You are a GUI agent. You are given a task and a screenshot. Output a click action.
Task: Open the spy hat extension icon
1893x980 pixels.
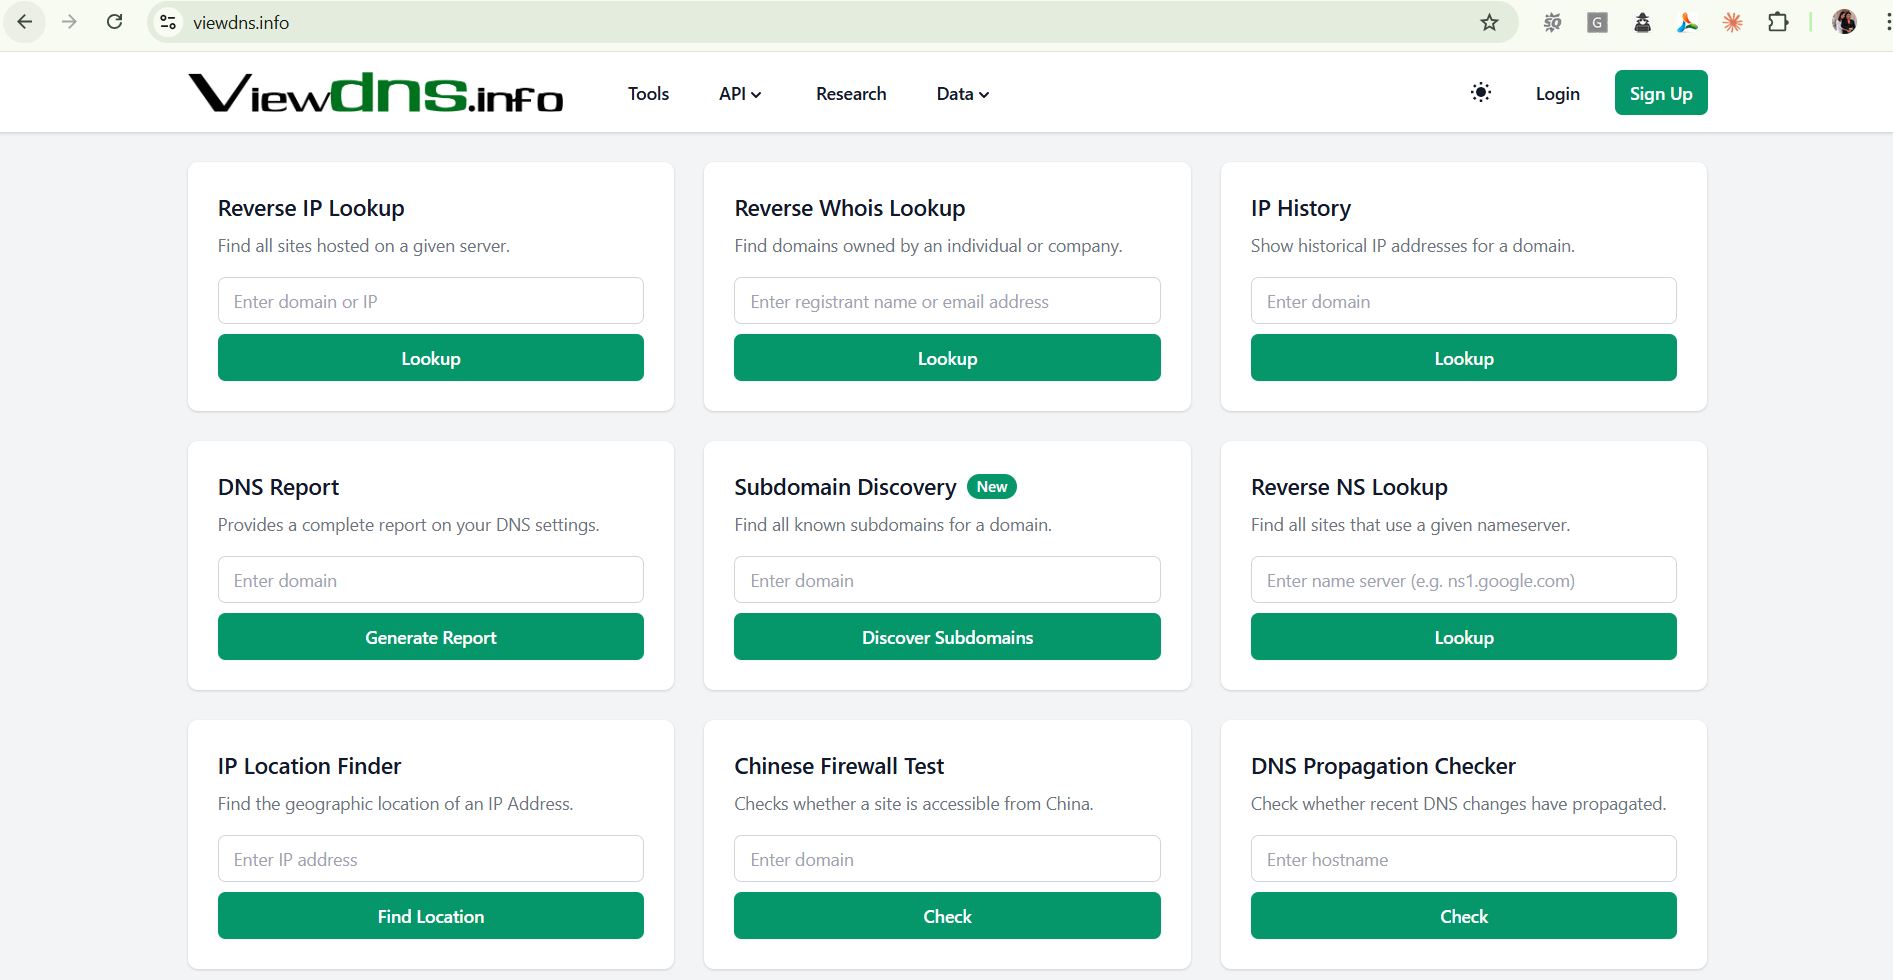(x=1642, y=22)
